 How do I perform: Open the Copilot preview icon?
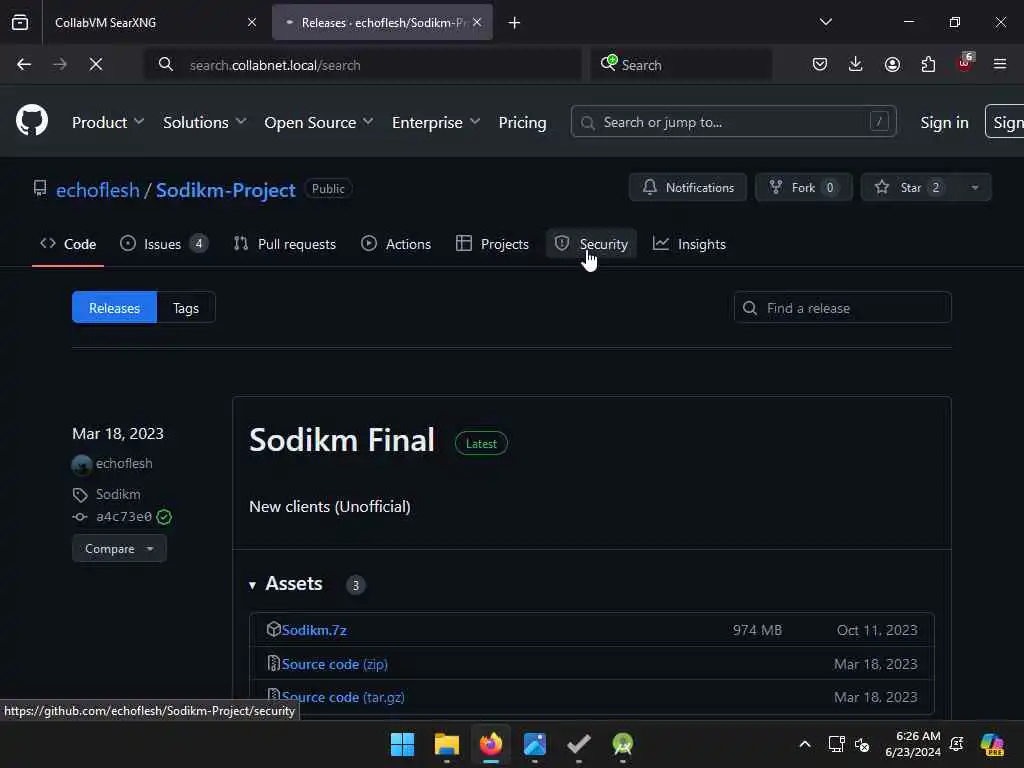pyautogui.click(x=993, y=744)
